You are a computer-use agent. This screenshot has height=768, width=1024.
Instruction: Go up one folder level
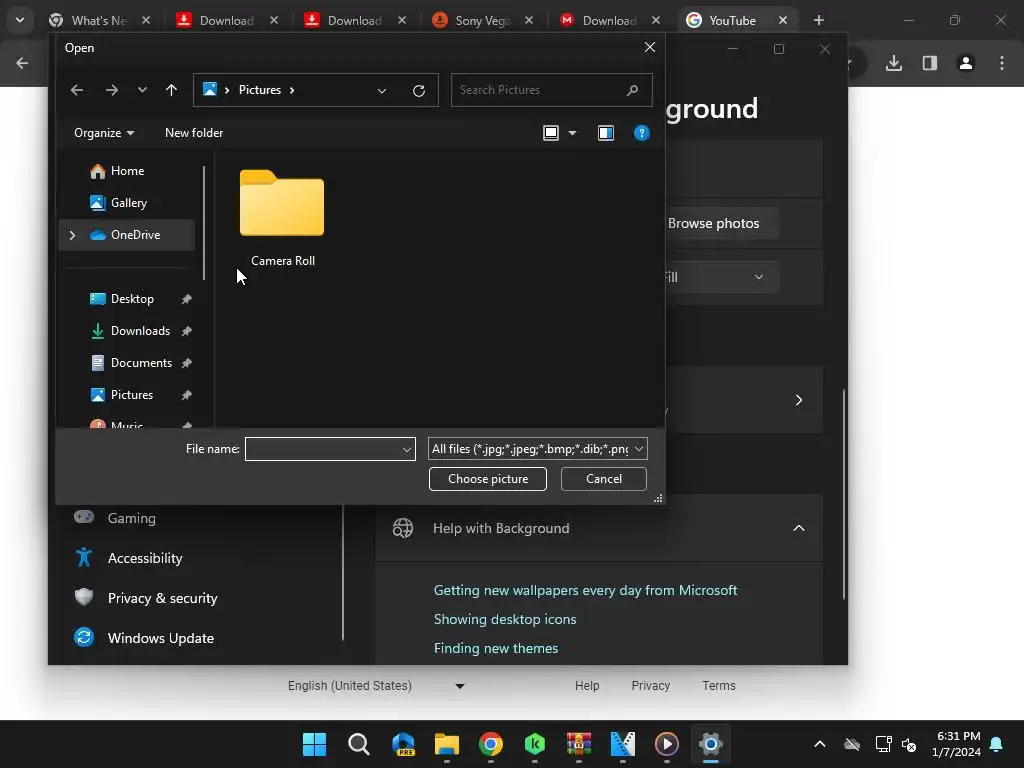(x=171, y=90)
